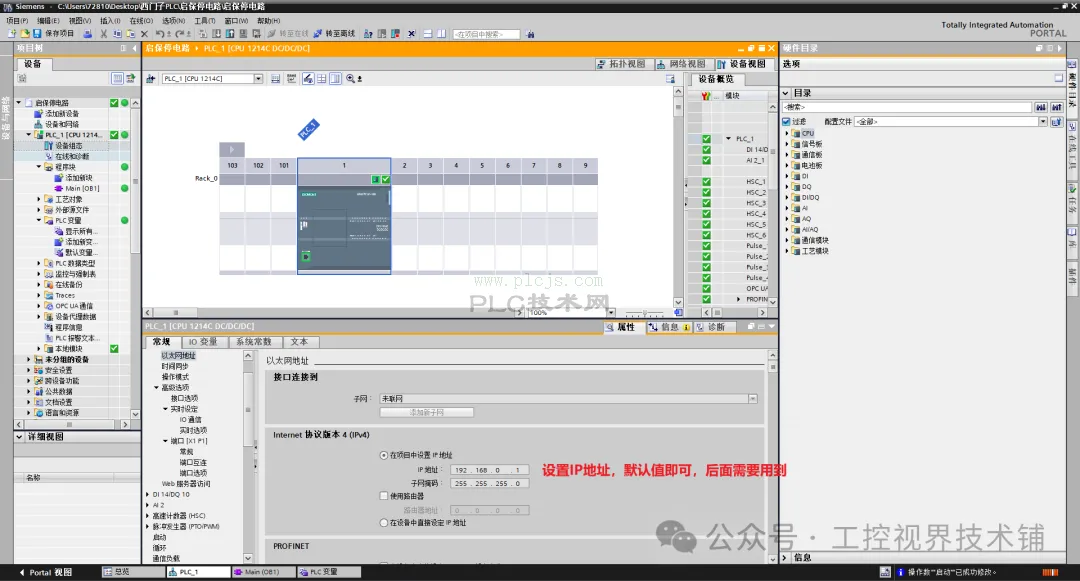Select 操作模式 in property navigation

(175, 377)
